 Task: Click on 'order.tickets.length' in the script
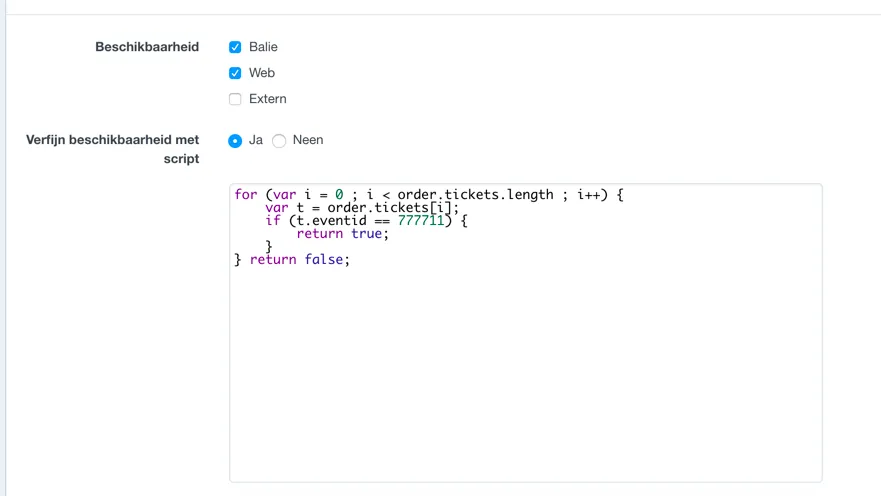(x=475, y=195)
